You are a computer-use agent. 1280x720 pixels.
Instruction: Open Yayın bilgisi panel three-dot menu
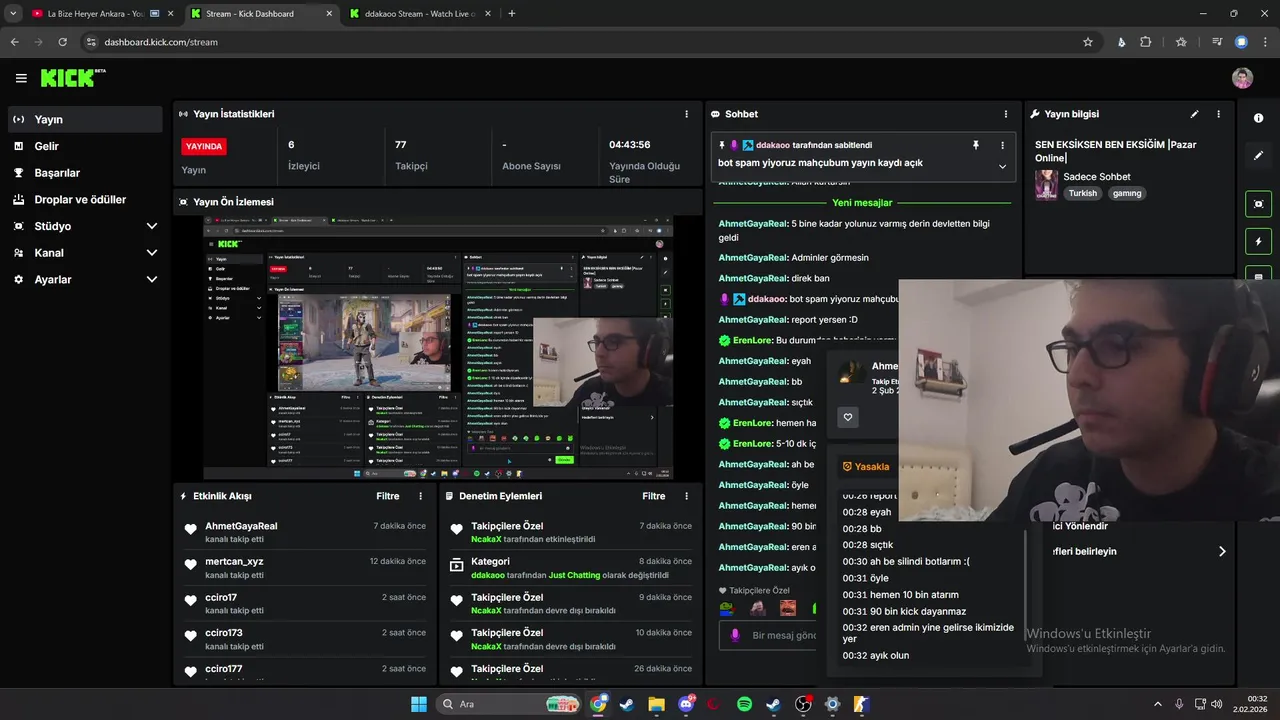click(x=1218, y=114)
